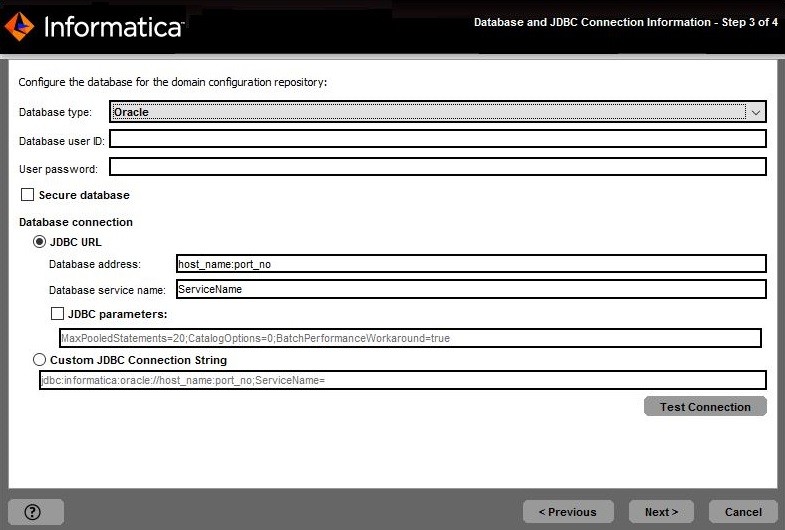Screen dimensions: 785x530
Task: Click the 'Database service name:' label
Action: point(107,290)
